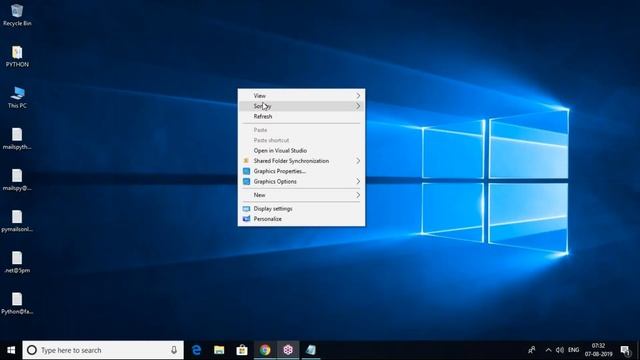The height and width of the screenshot is (360, 640).
Task: Open the clock and calendar flyout
Action: click(x=598, y=350)
